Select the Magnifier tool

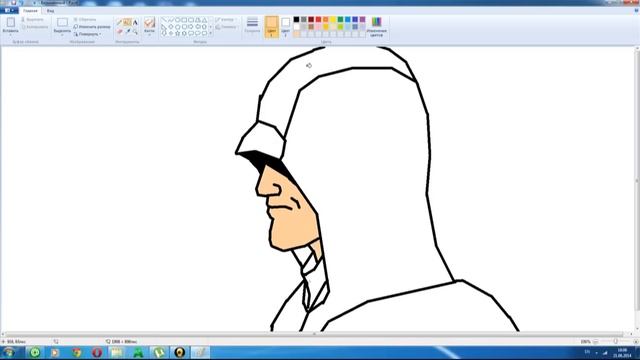click(135, 31)
